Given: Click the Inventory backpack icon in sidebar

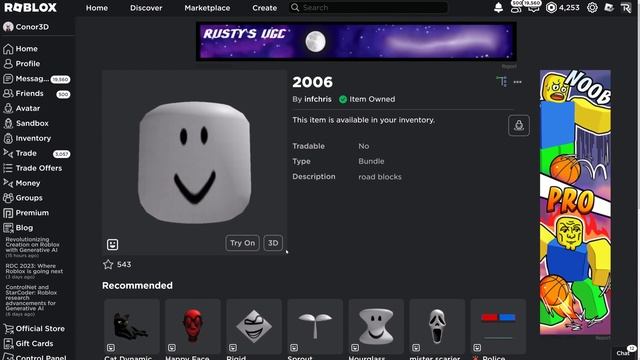Looking at the screenshot, I should (x=8, y=138).
